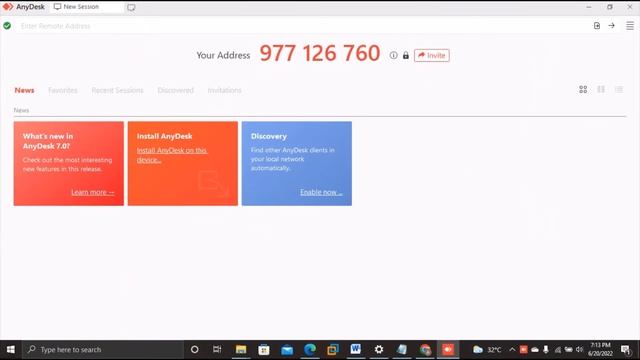Screen dimensions: 640x360
Task: Switch to the Favorites tab
Action: (x=62, y=90)
